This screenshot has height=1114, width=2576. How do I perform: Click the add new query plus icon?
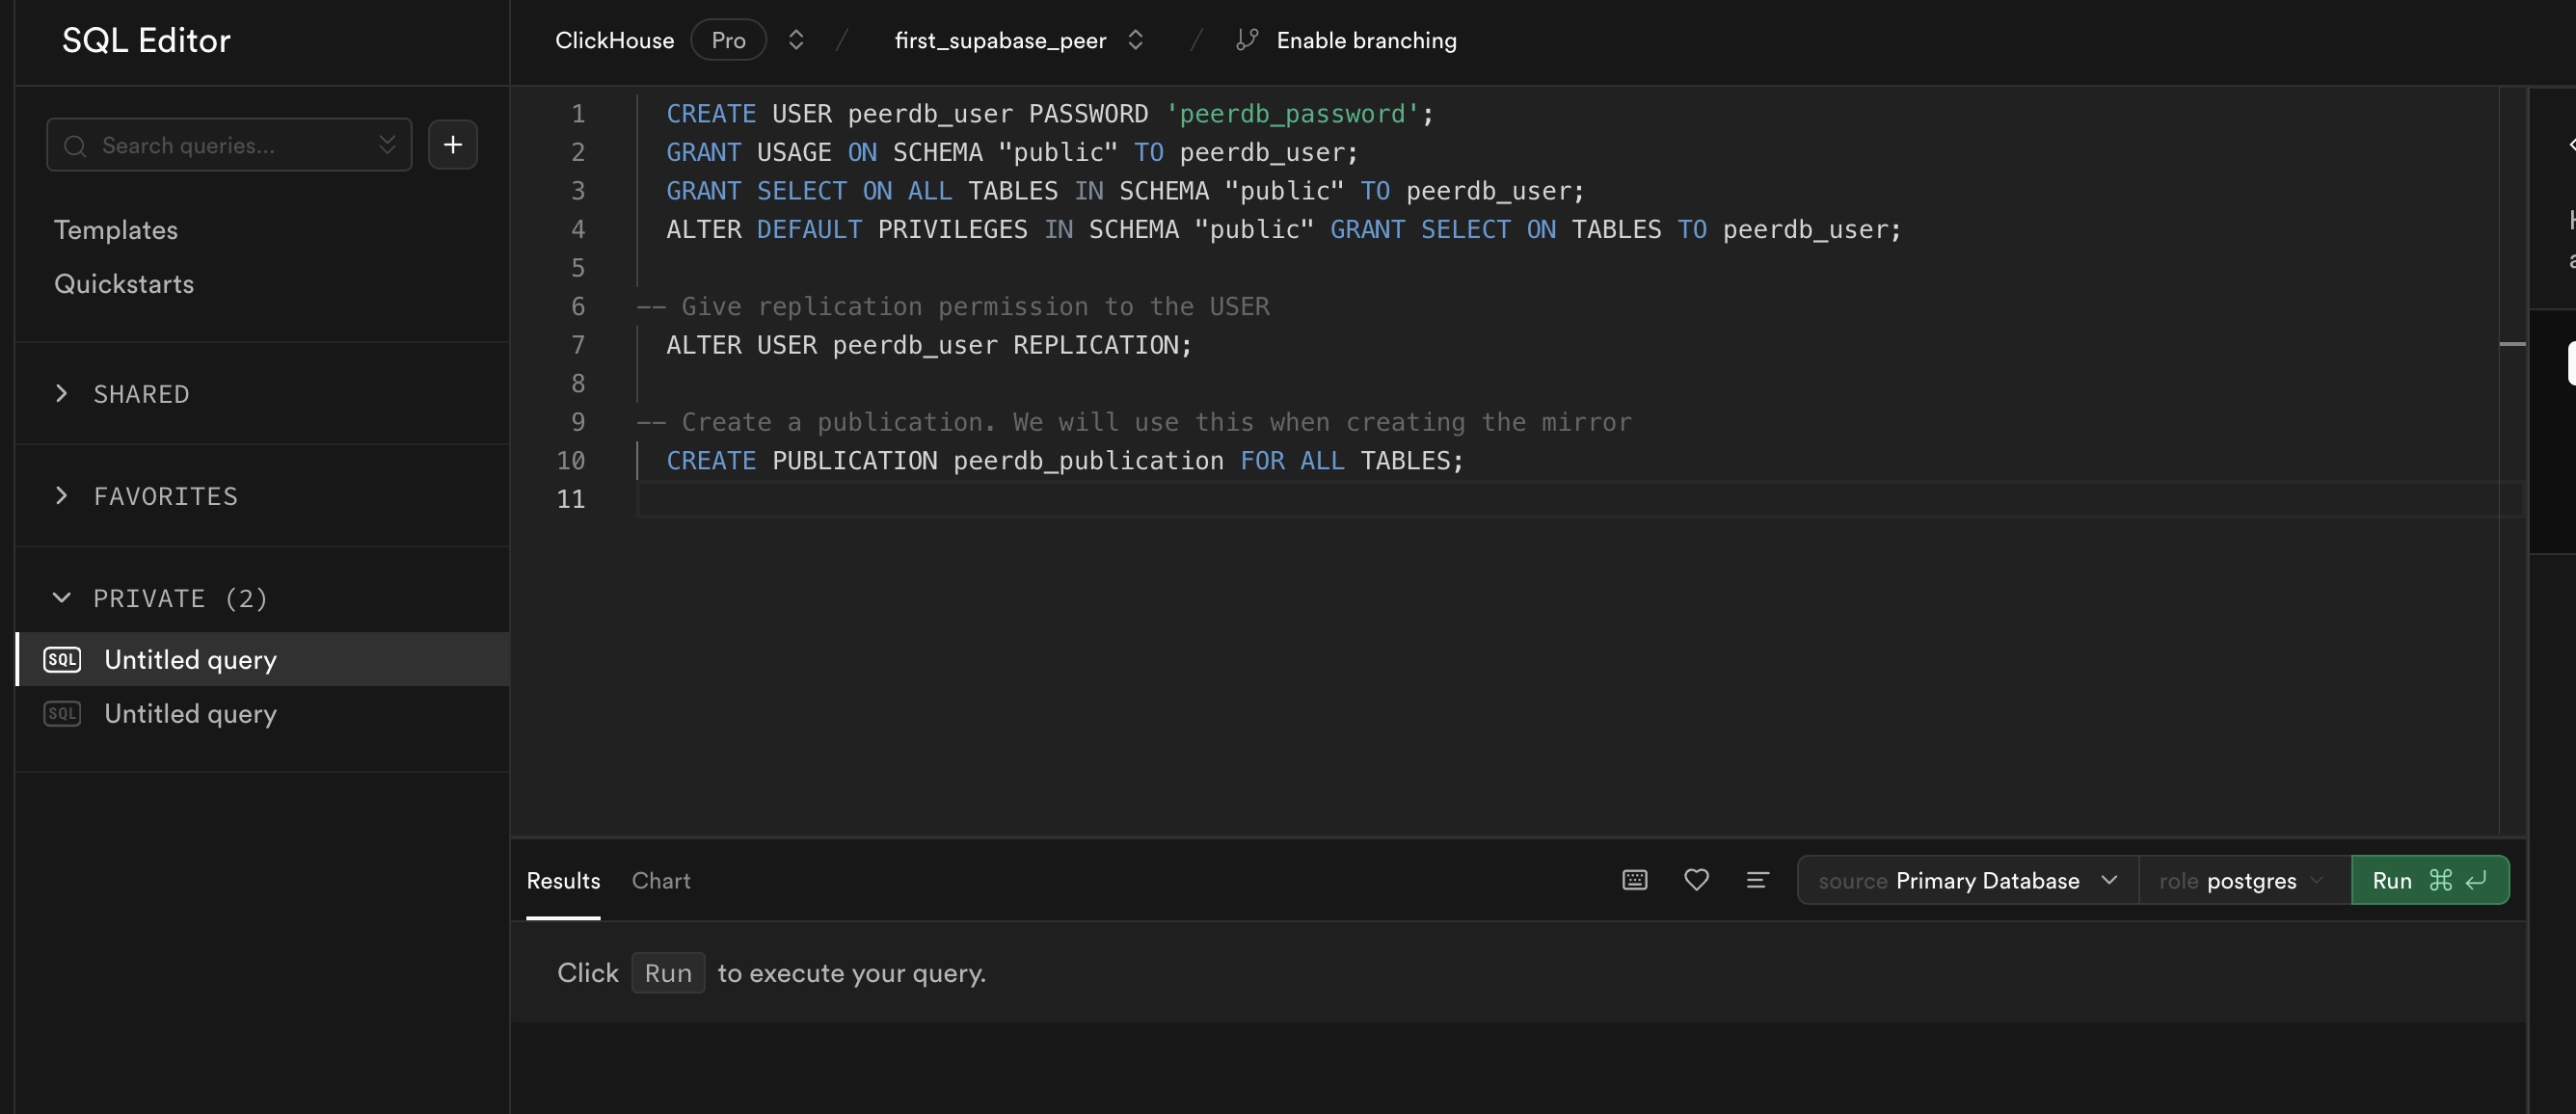(x=452, y=143)
